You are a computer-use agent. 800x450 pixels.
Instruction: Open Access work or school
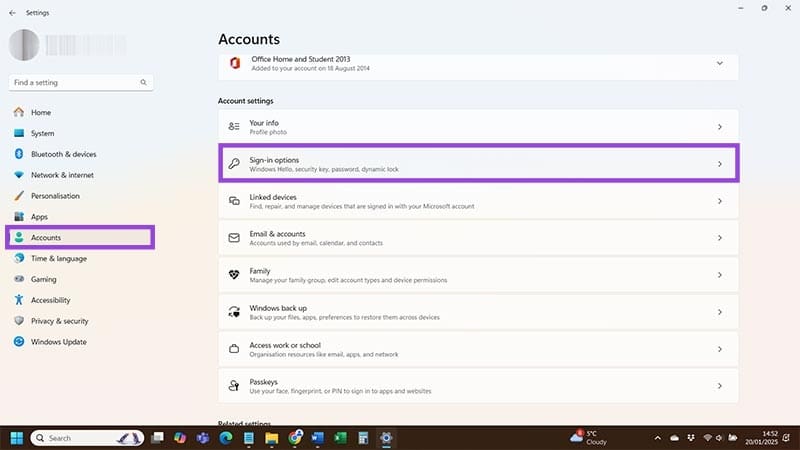pos(478,349)
